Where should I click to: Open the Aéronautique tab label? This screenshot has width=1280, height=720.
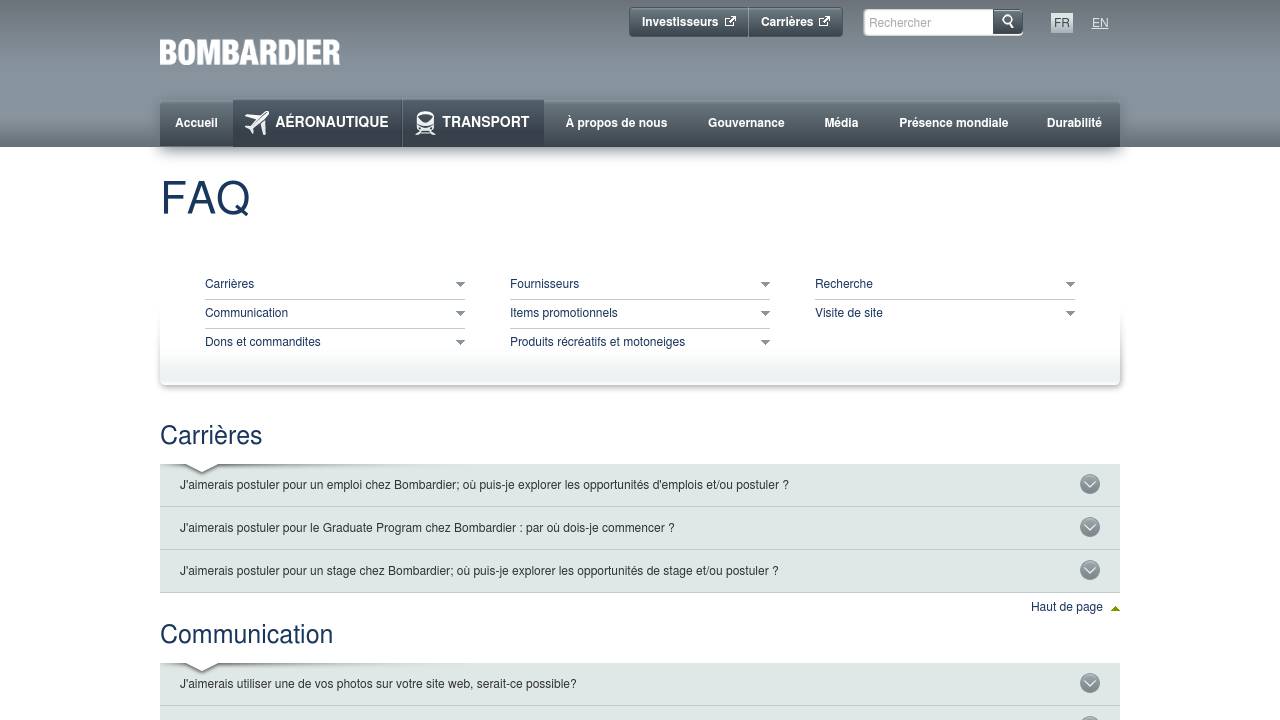coord(332,122)
